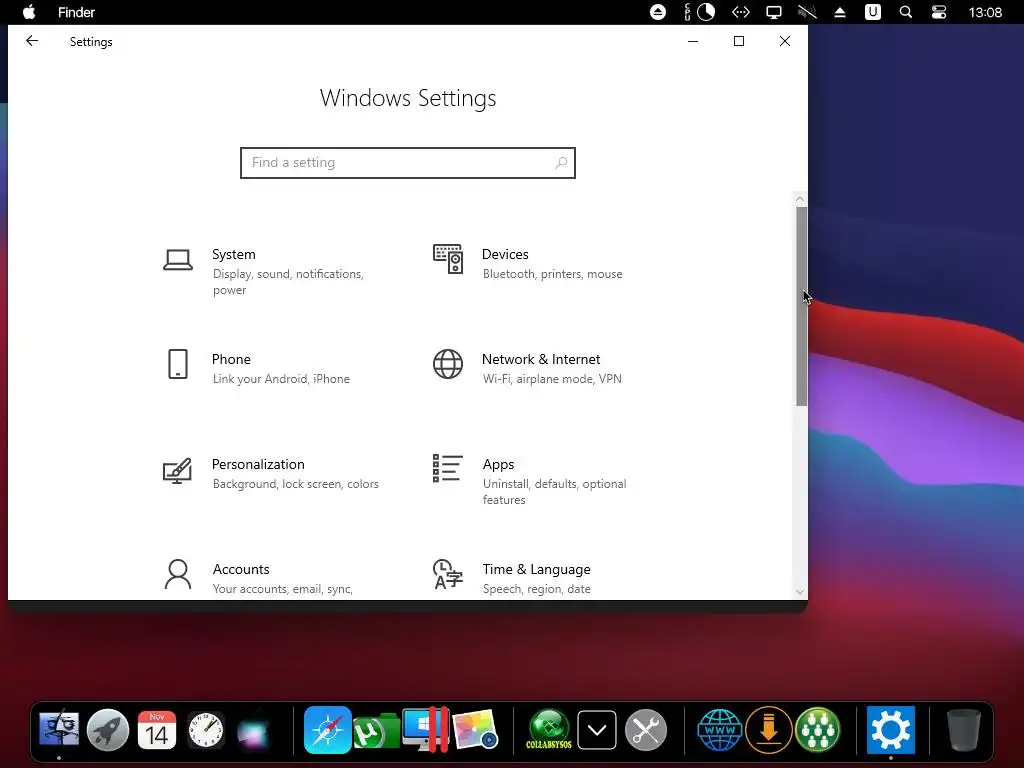
Task: Click the scrollbar down arrow
Action: (800, 592)
